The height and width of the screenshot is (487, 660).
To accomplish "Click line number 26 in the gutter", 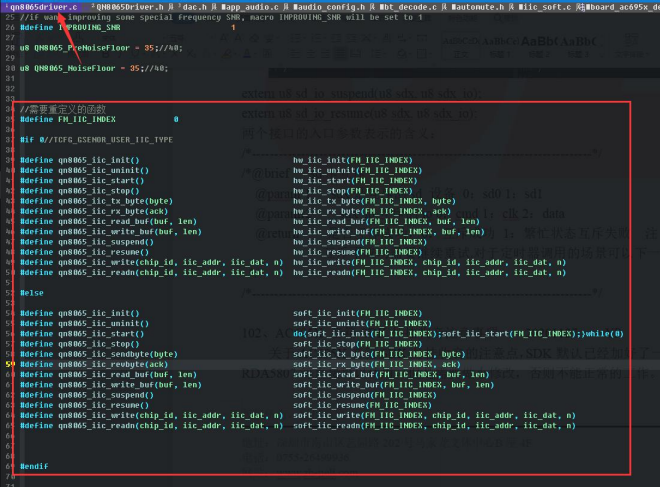I will pos(10,27).
